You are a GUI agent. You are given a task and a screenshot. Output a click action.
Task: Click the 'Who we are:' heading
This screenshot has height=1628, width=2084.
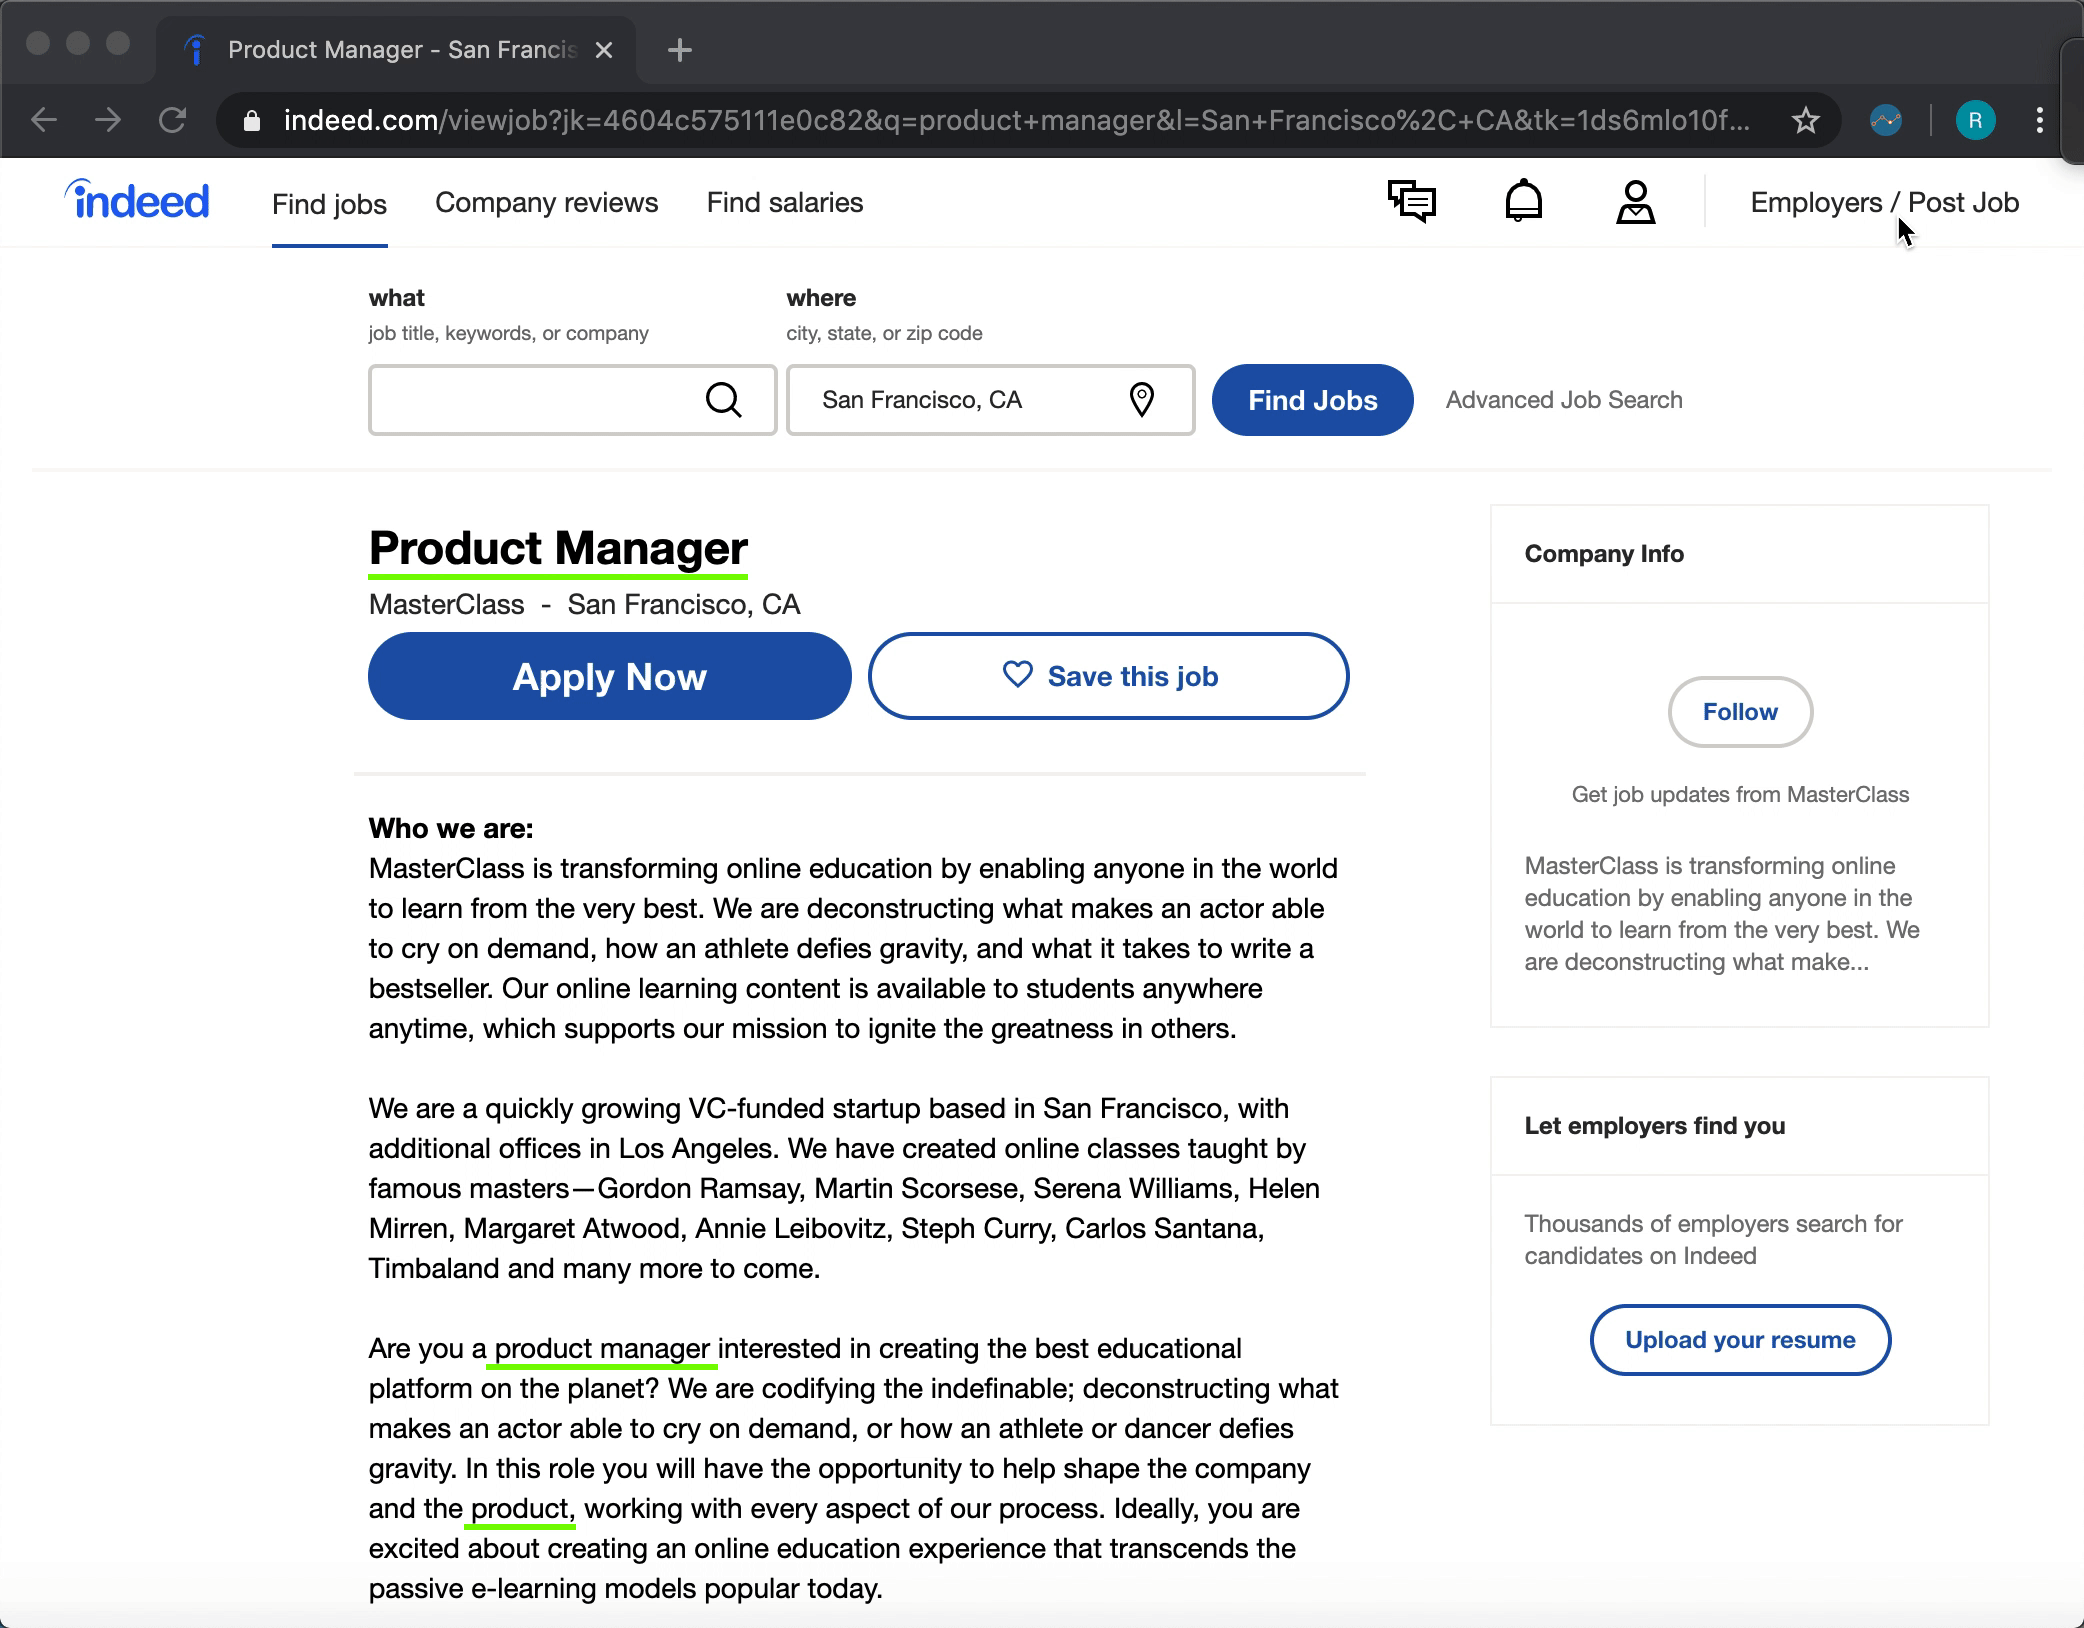[x=451, y=828]
